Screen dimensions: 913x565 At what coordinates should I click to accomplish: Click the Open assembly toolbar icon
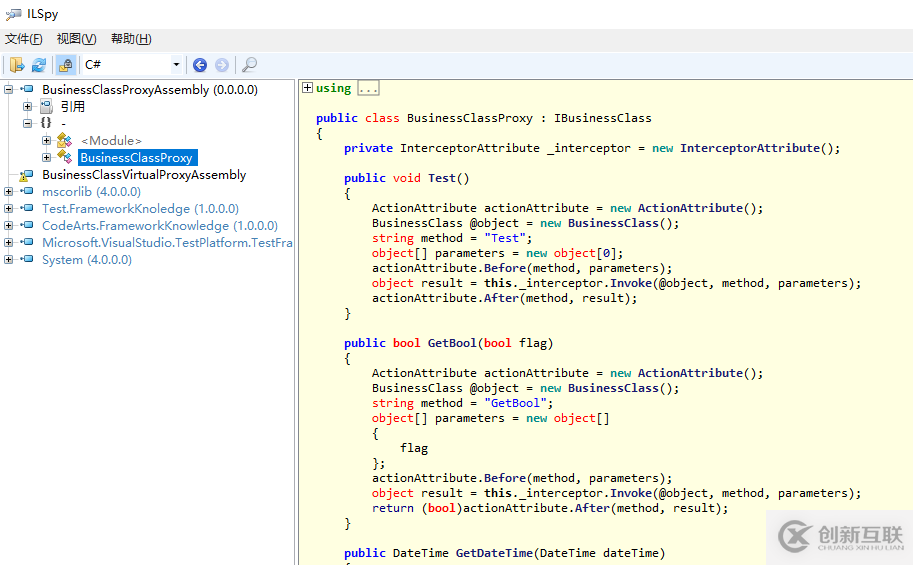tap(17, 65)
